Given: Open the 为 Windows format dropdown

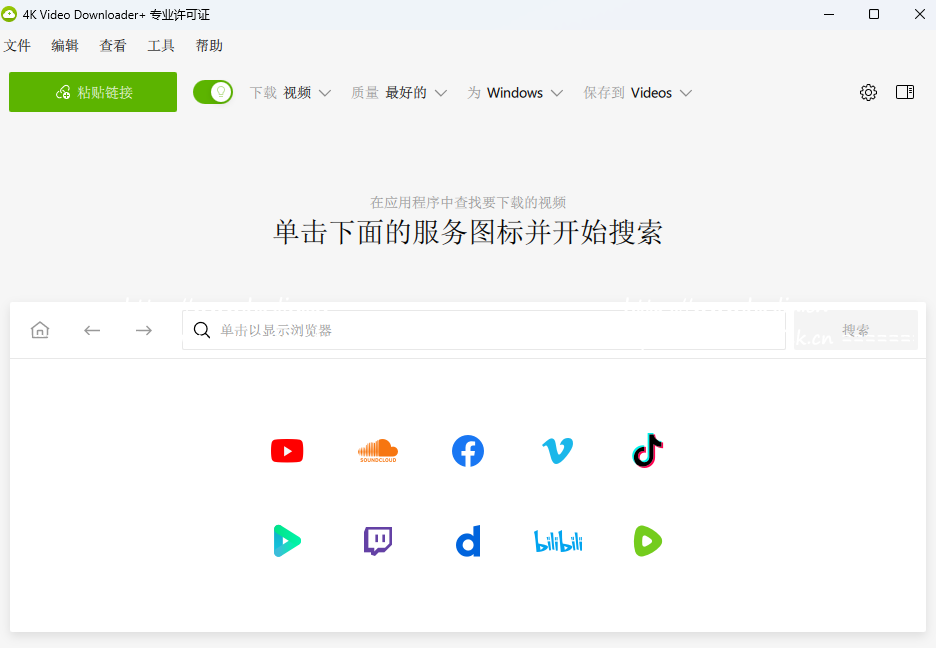Looking at the screenshot, I should 515,92.
